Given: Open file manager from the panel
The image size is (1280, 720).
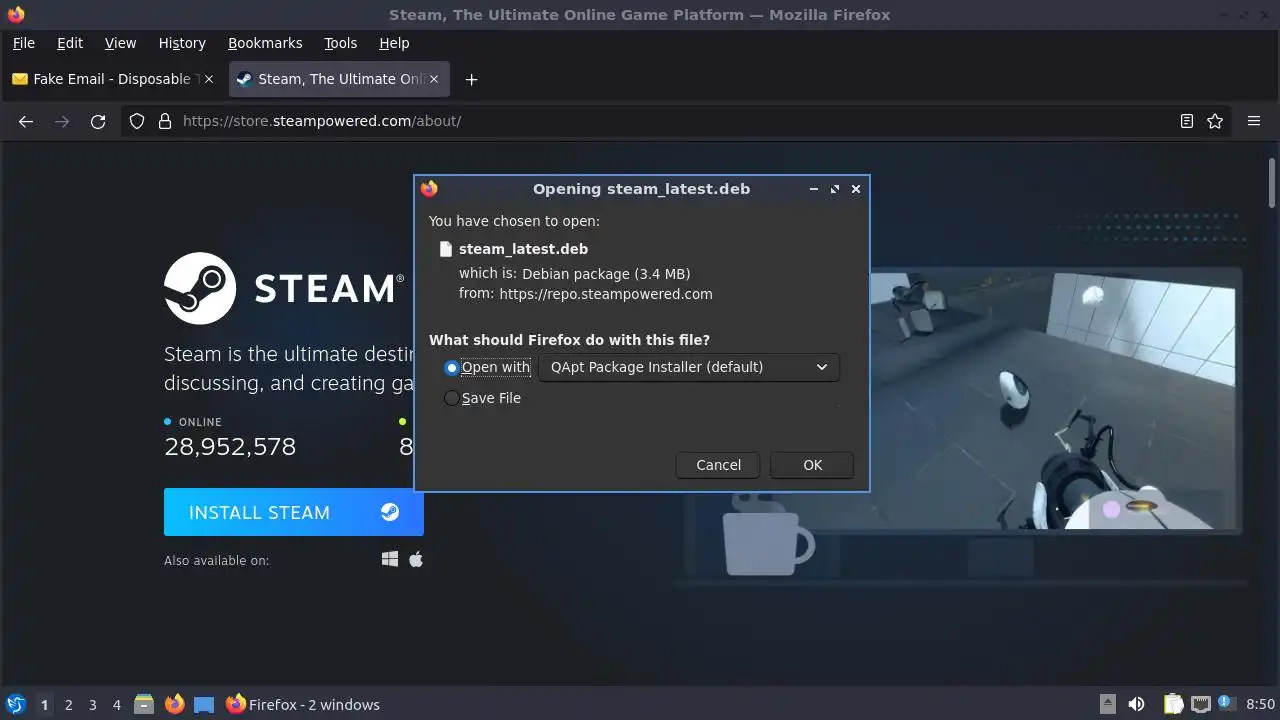Looking at the screenshot, I should tap(144, 704).
